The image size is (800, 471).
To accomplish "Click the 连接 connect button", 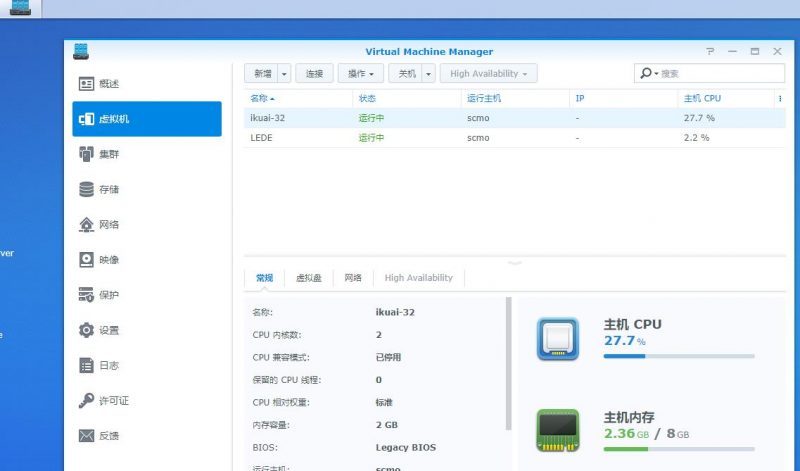I will [314, 74].
